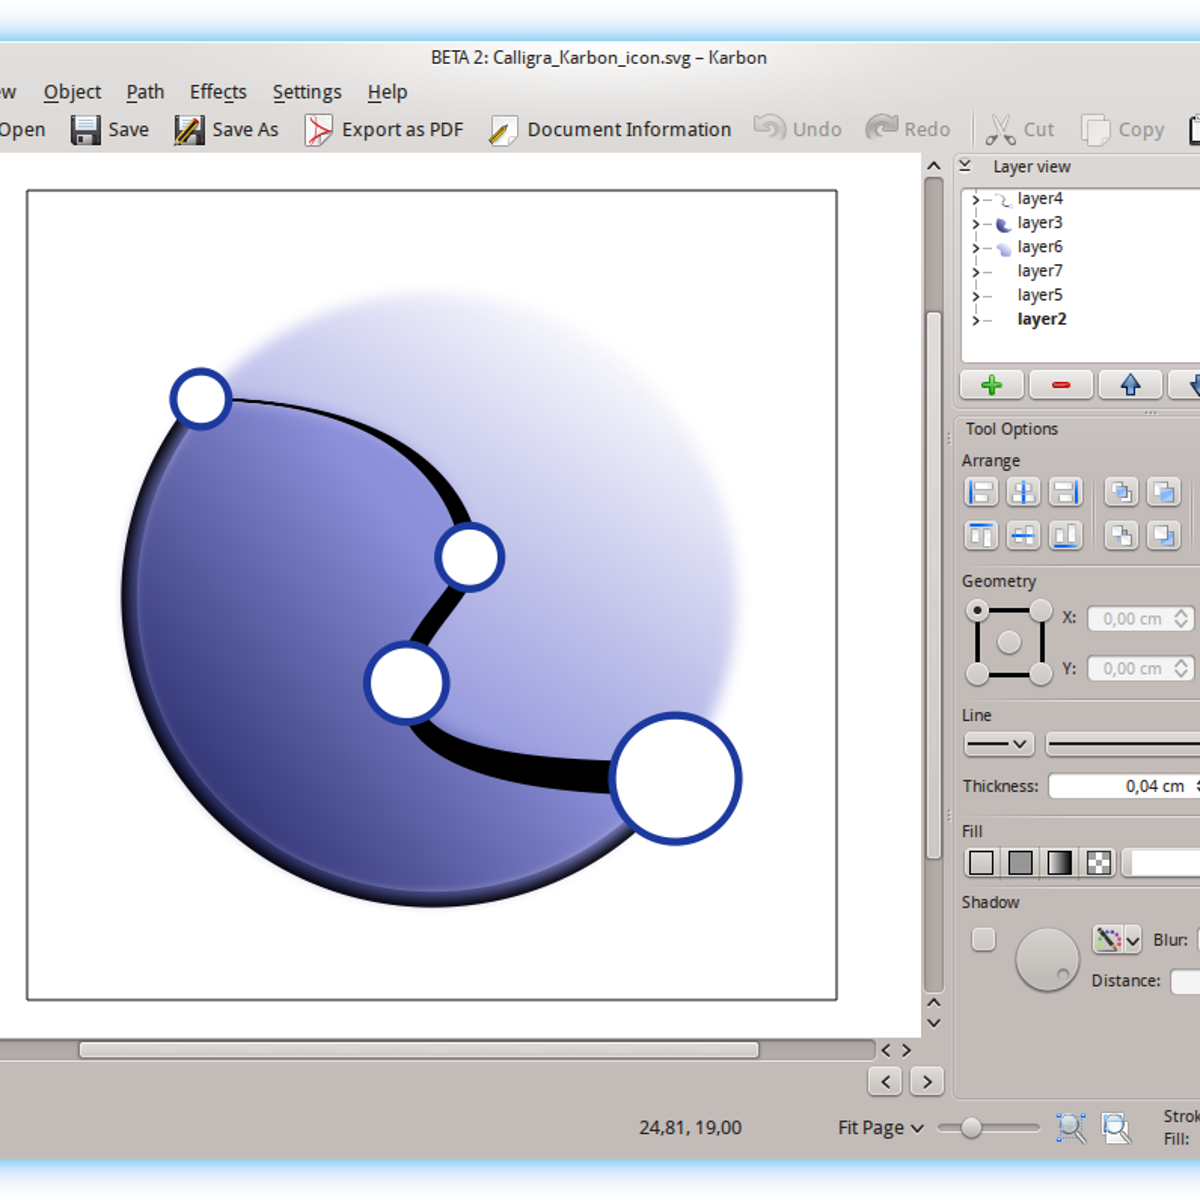The image size is (1200, 1200).
Task: Click the zoom to fit magnifier icon
Action: click(1071, 1128)
